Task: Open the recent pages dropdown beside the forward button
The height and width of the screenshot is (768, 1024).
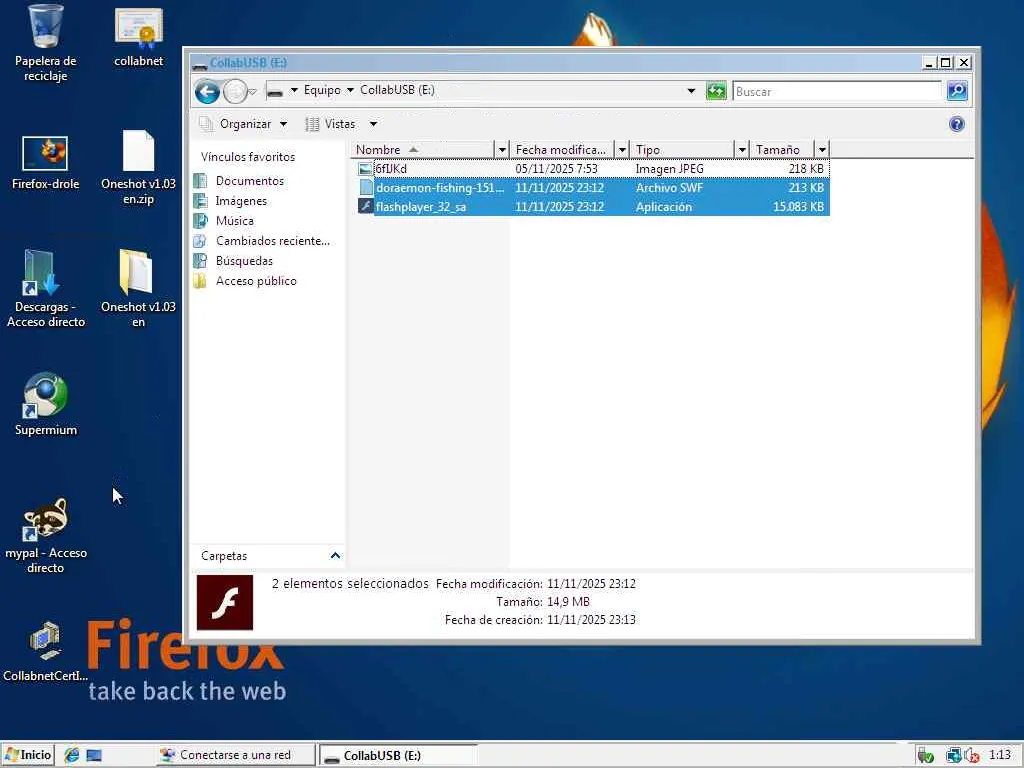Action: [x=253, y=91]
